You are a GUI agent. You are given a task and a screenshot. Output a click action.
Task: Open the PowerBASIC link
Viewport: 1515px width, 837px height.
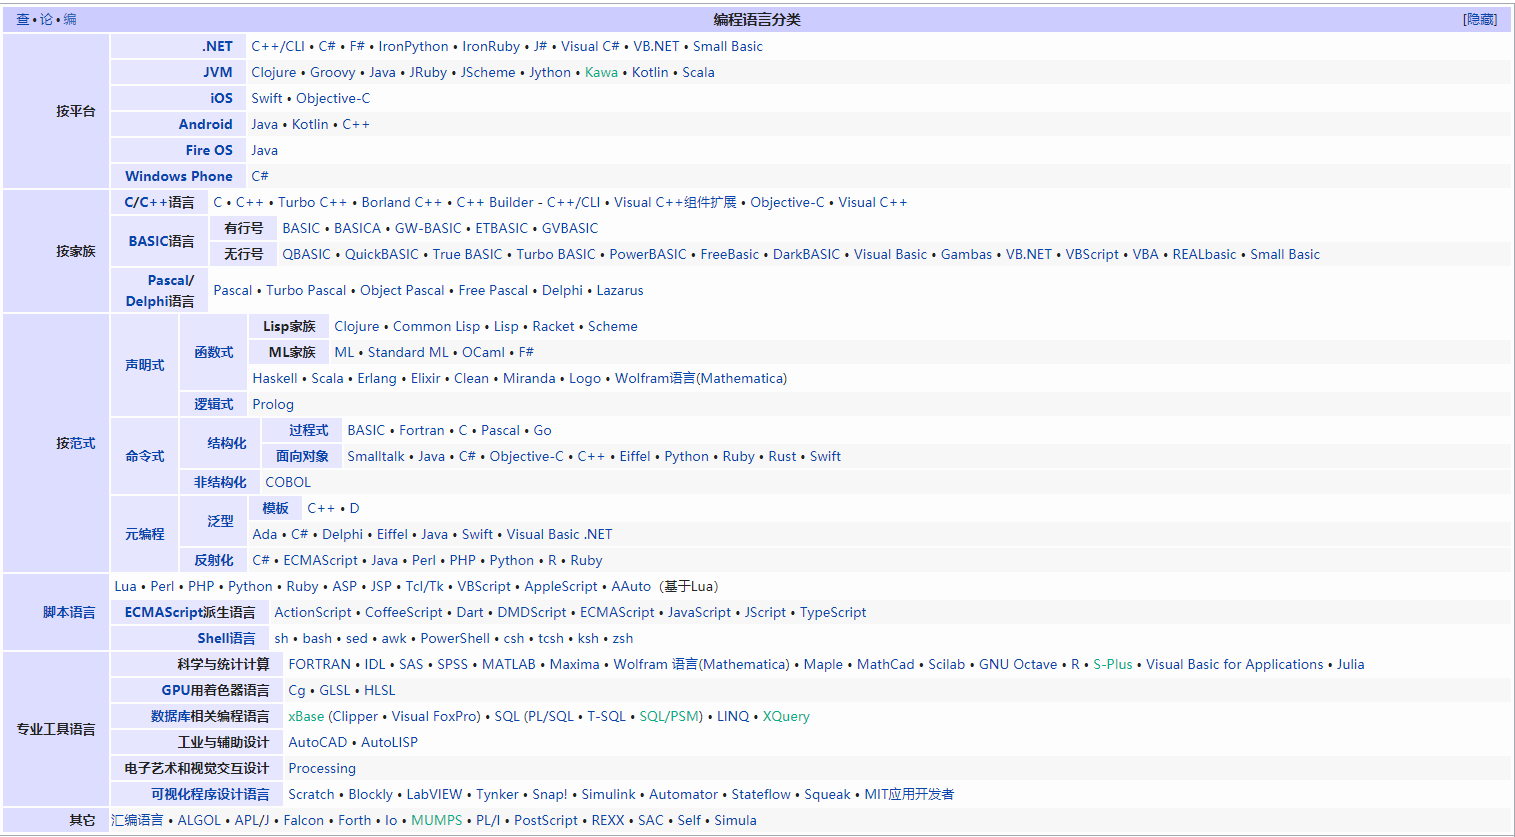648,254
